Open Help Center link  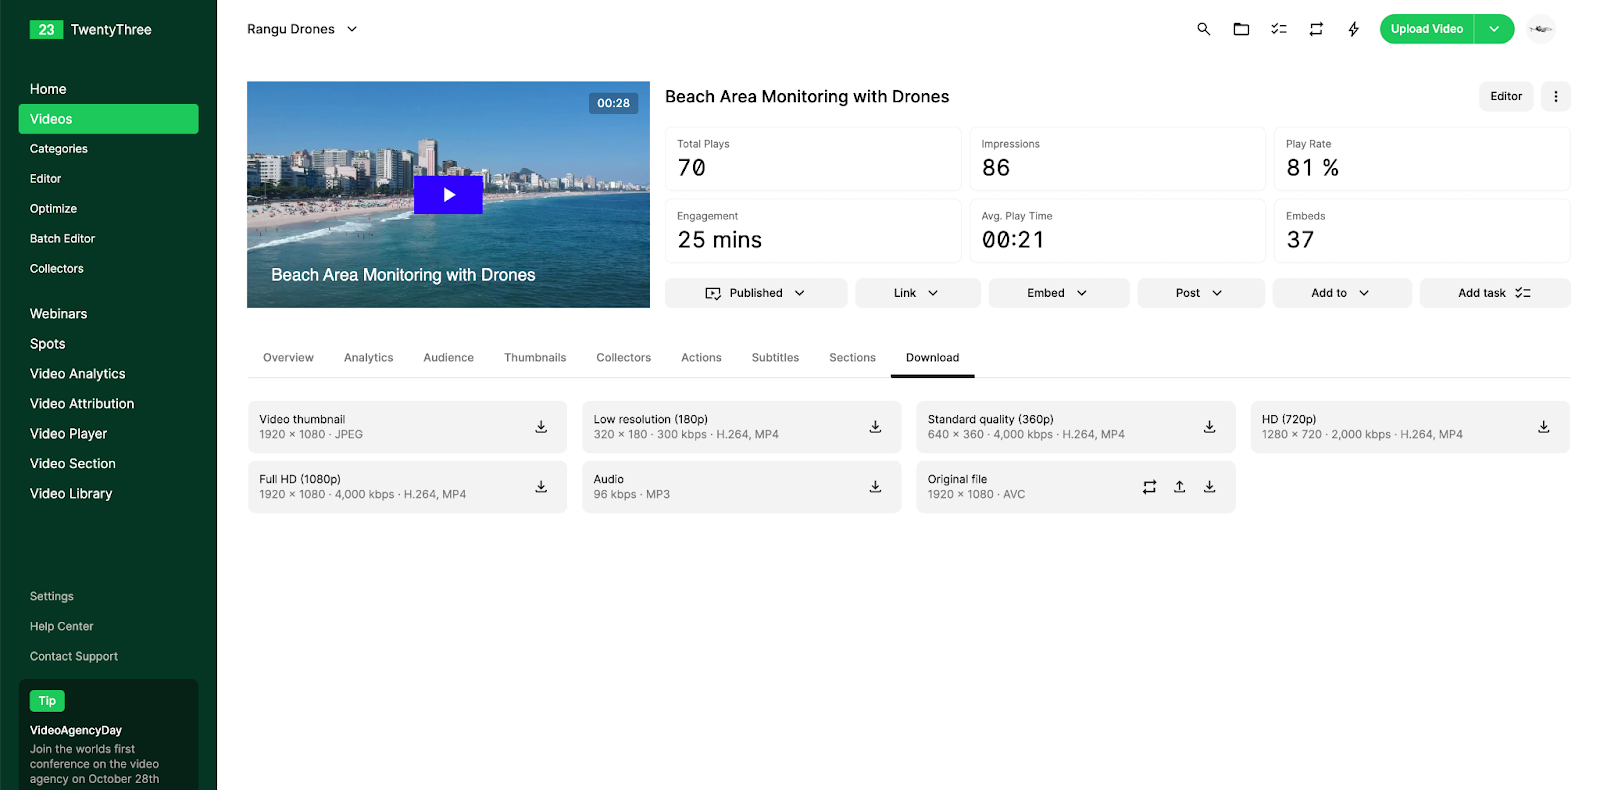(62, 626)
